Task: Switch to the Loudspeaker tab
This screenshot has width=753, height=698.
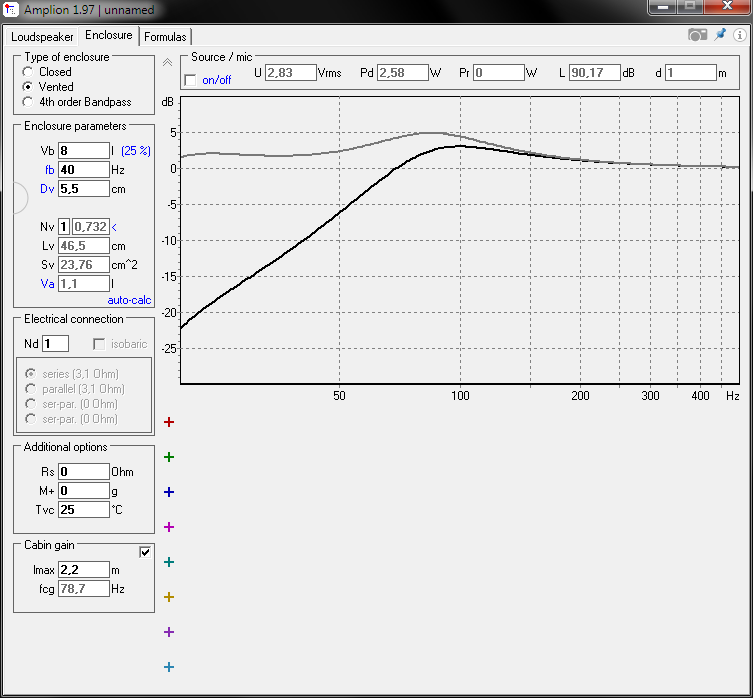Action: [42, 37]
